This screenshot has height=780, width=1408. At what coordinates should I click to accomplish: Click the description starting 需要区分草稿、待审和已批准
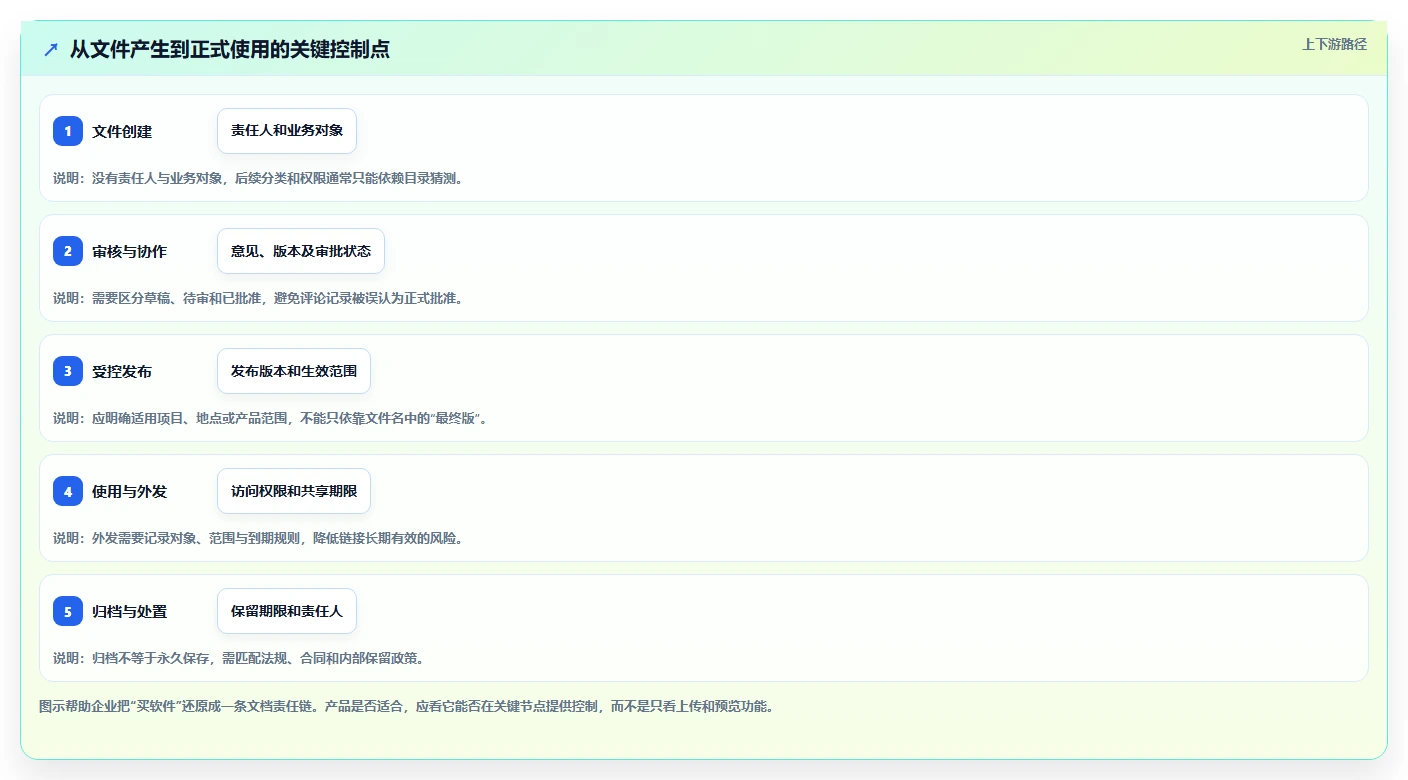pos(260,298)
